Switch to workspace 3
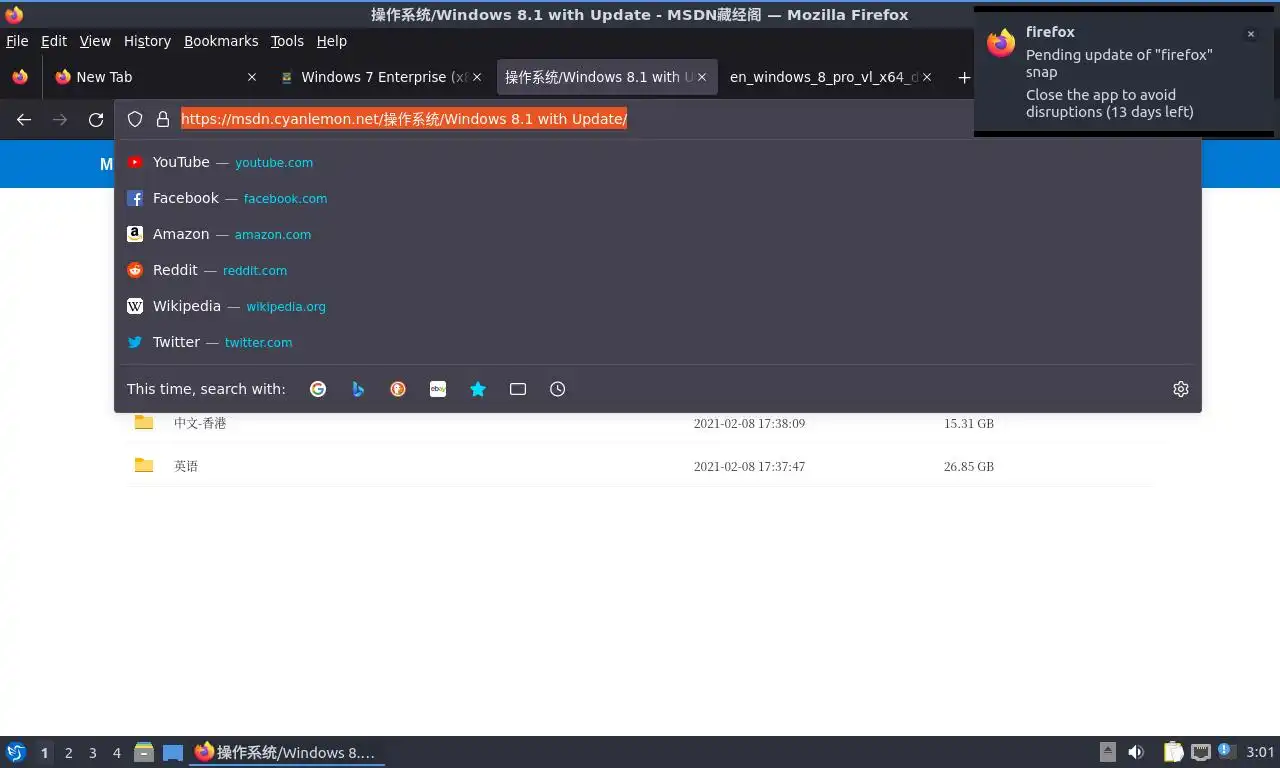1280x768 pixels. pos(93,753)
